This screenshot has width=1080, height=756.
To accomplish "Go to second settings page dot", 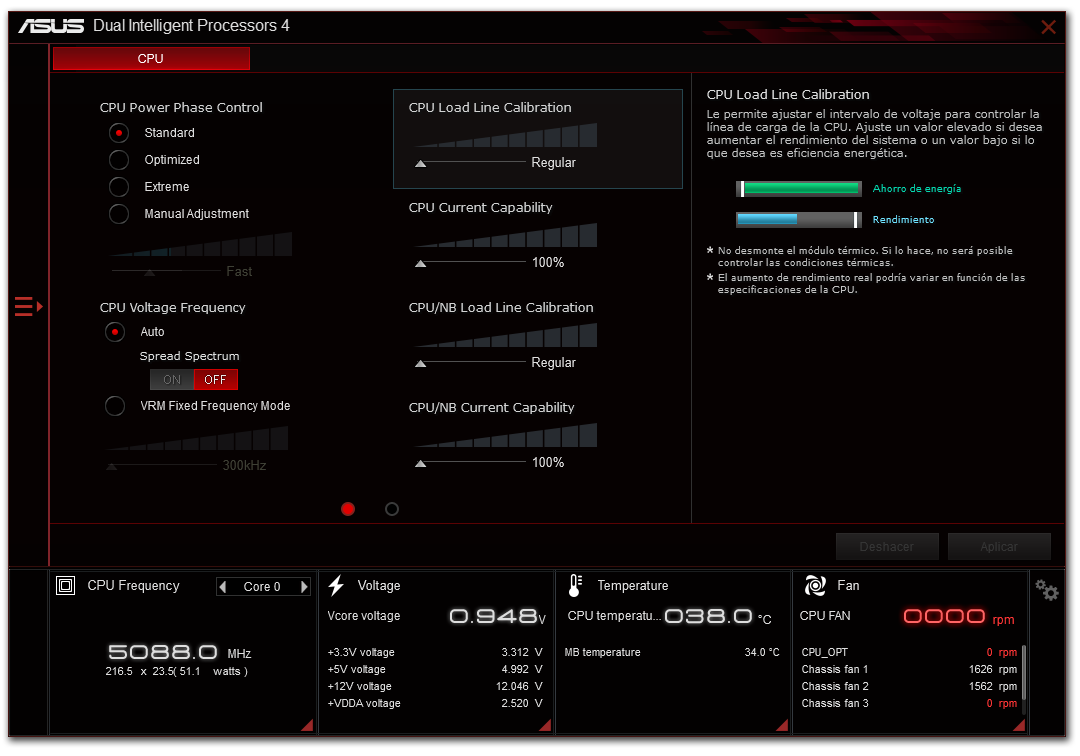I will [392, 509].
